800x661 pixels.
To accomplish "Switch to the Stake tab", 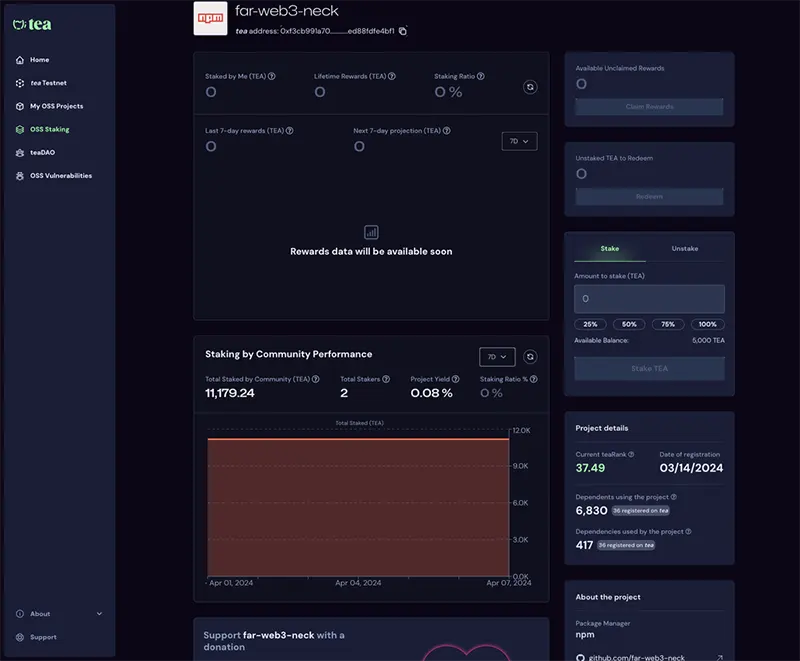I will 610,249.
